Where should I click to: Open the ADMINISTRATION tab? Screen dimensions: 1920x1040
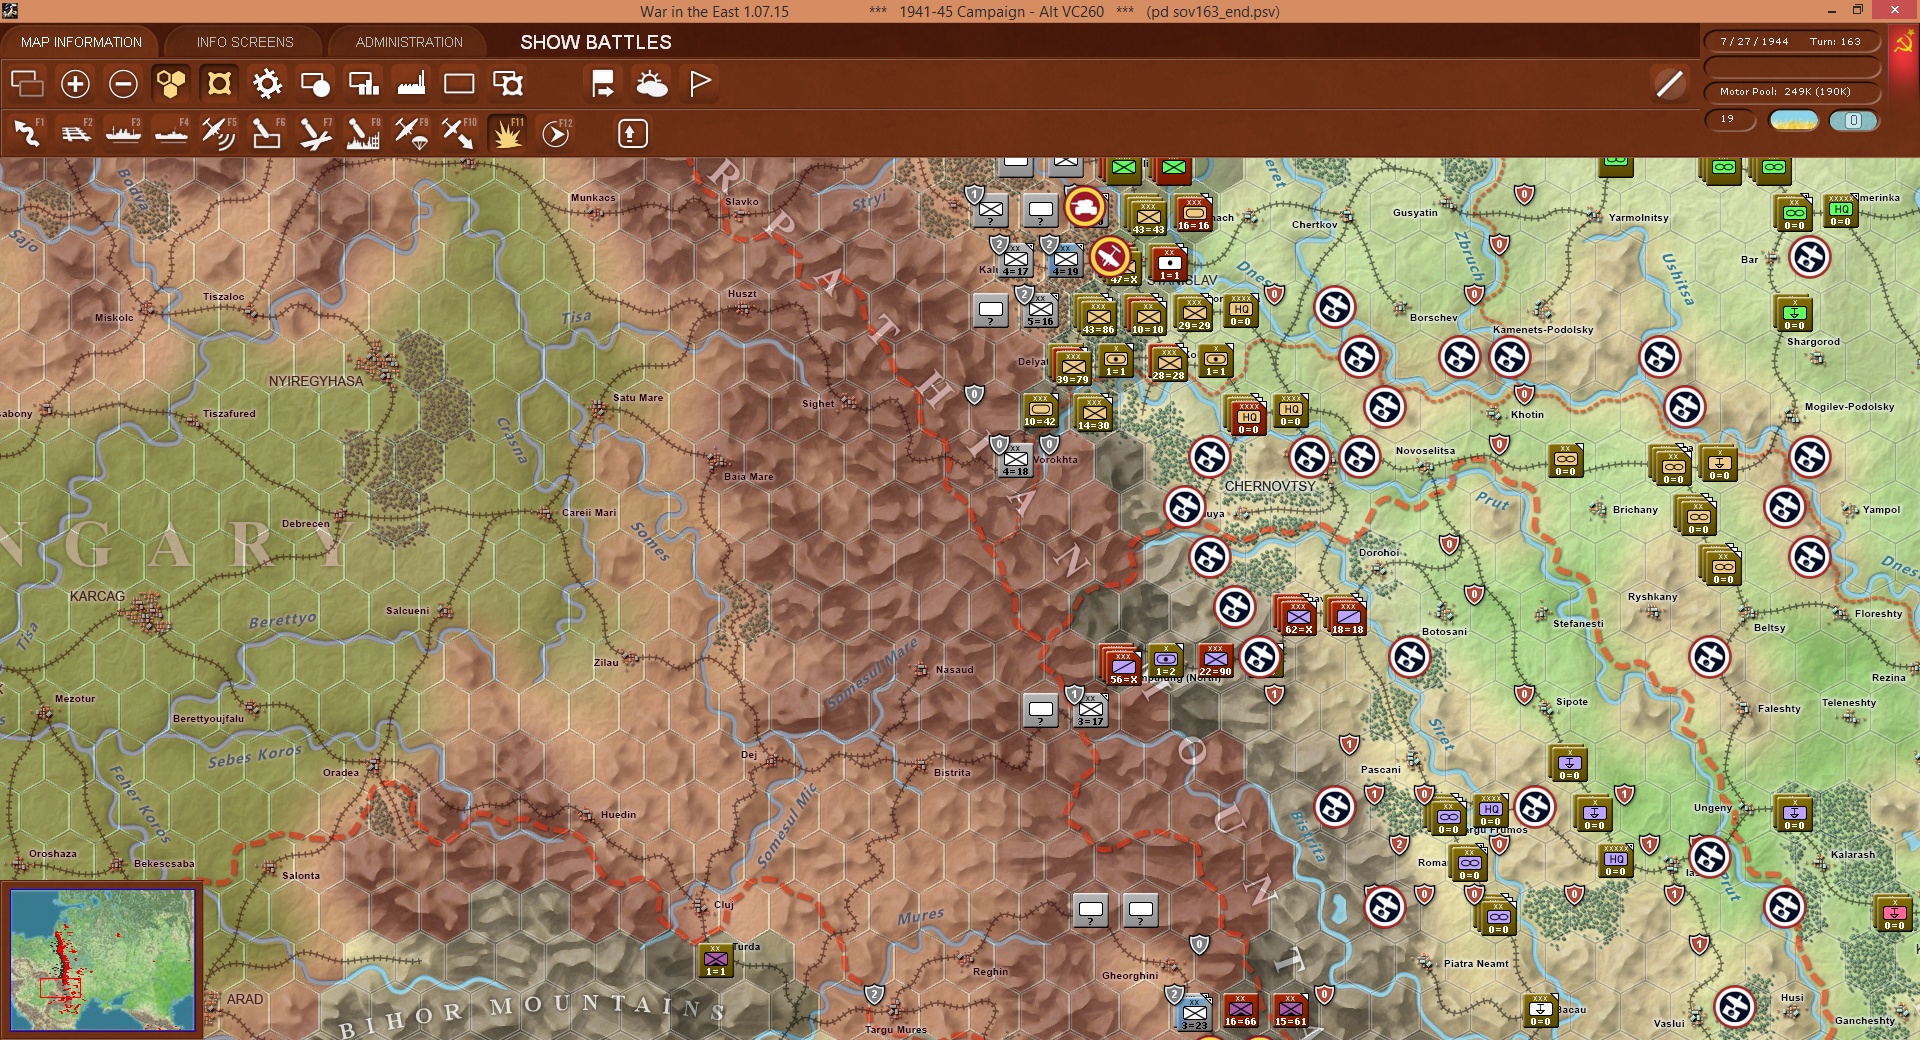(x=409, y=42)
